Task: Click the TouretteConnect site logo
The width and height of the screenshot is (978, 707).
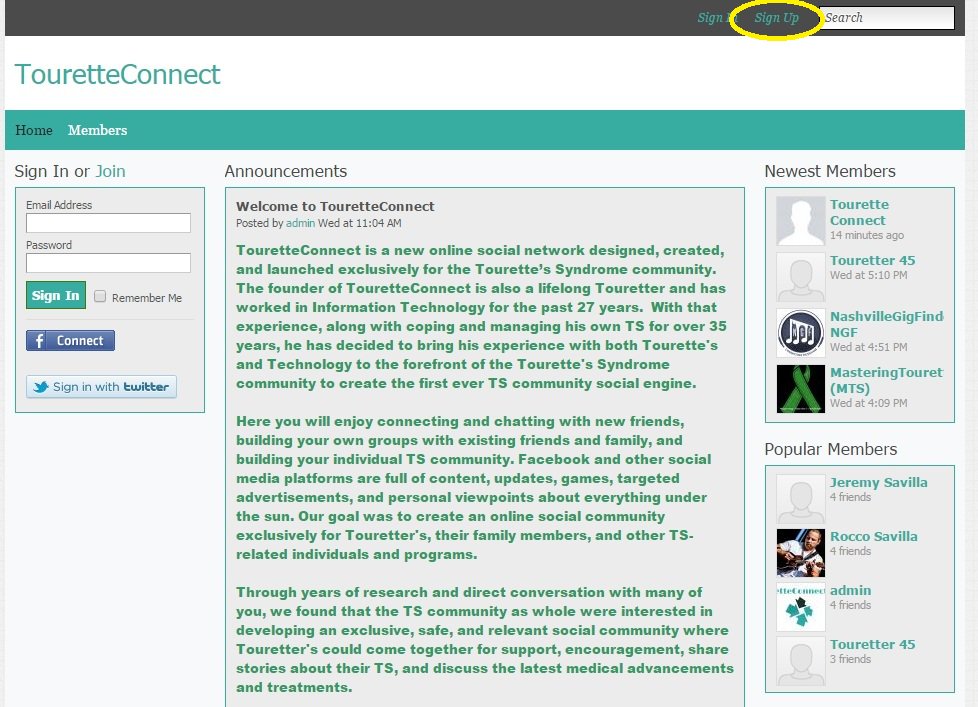Action: 116,73
